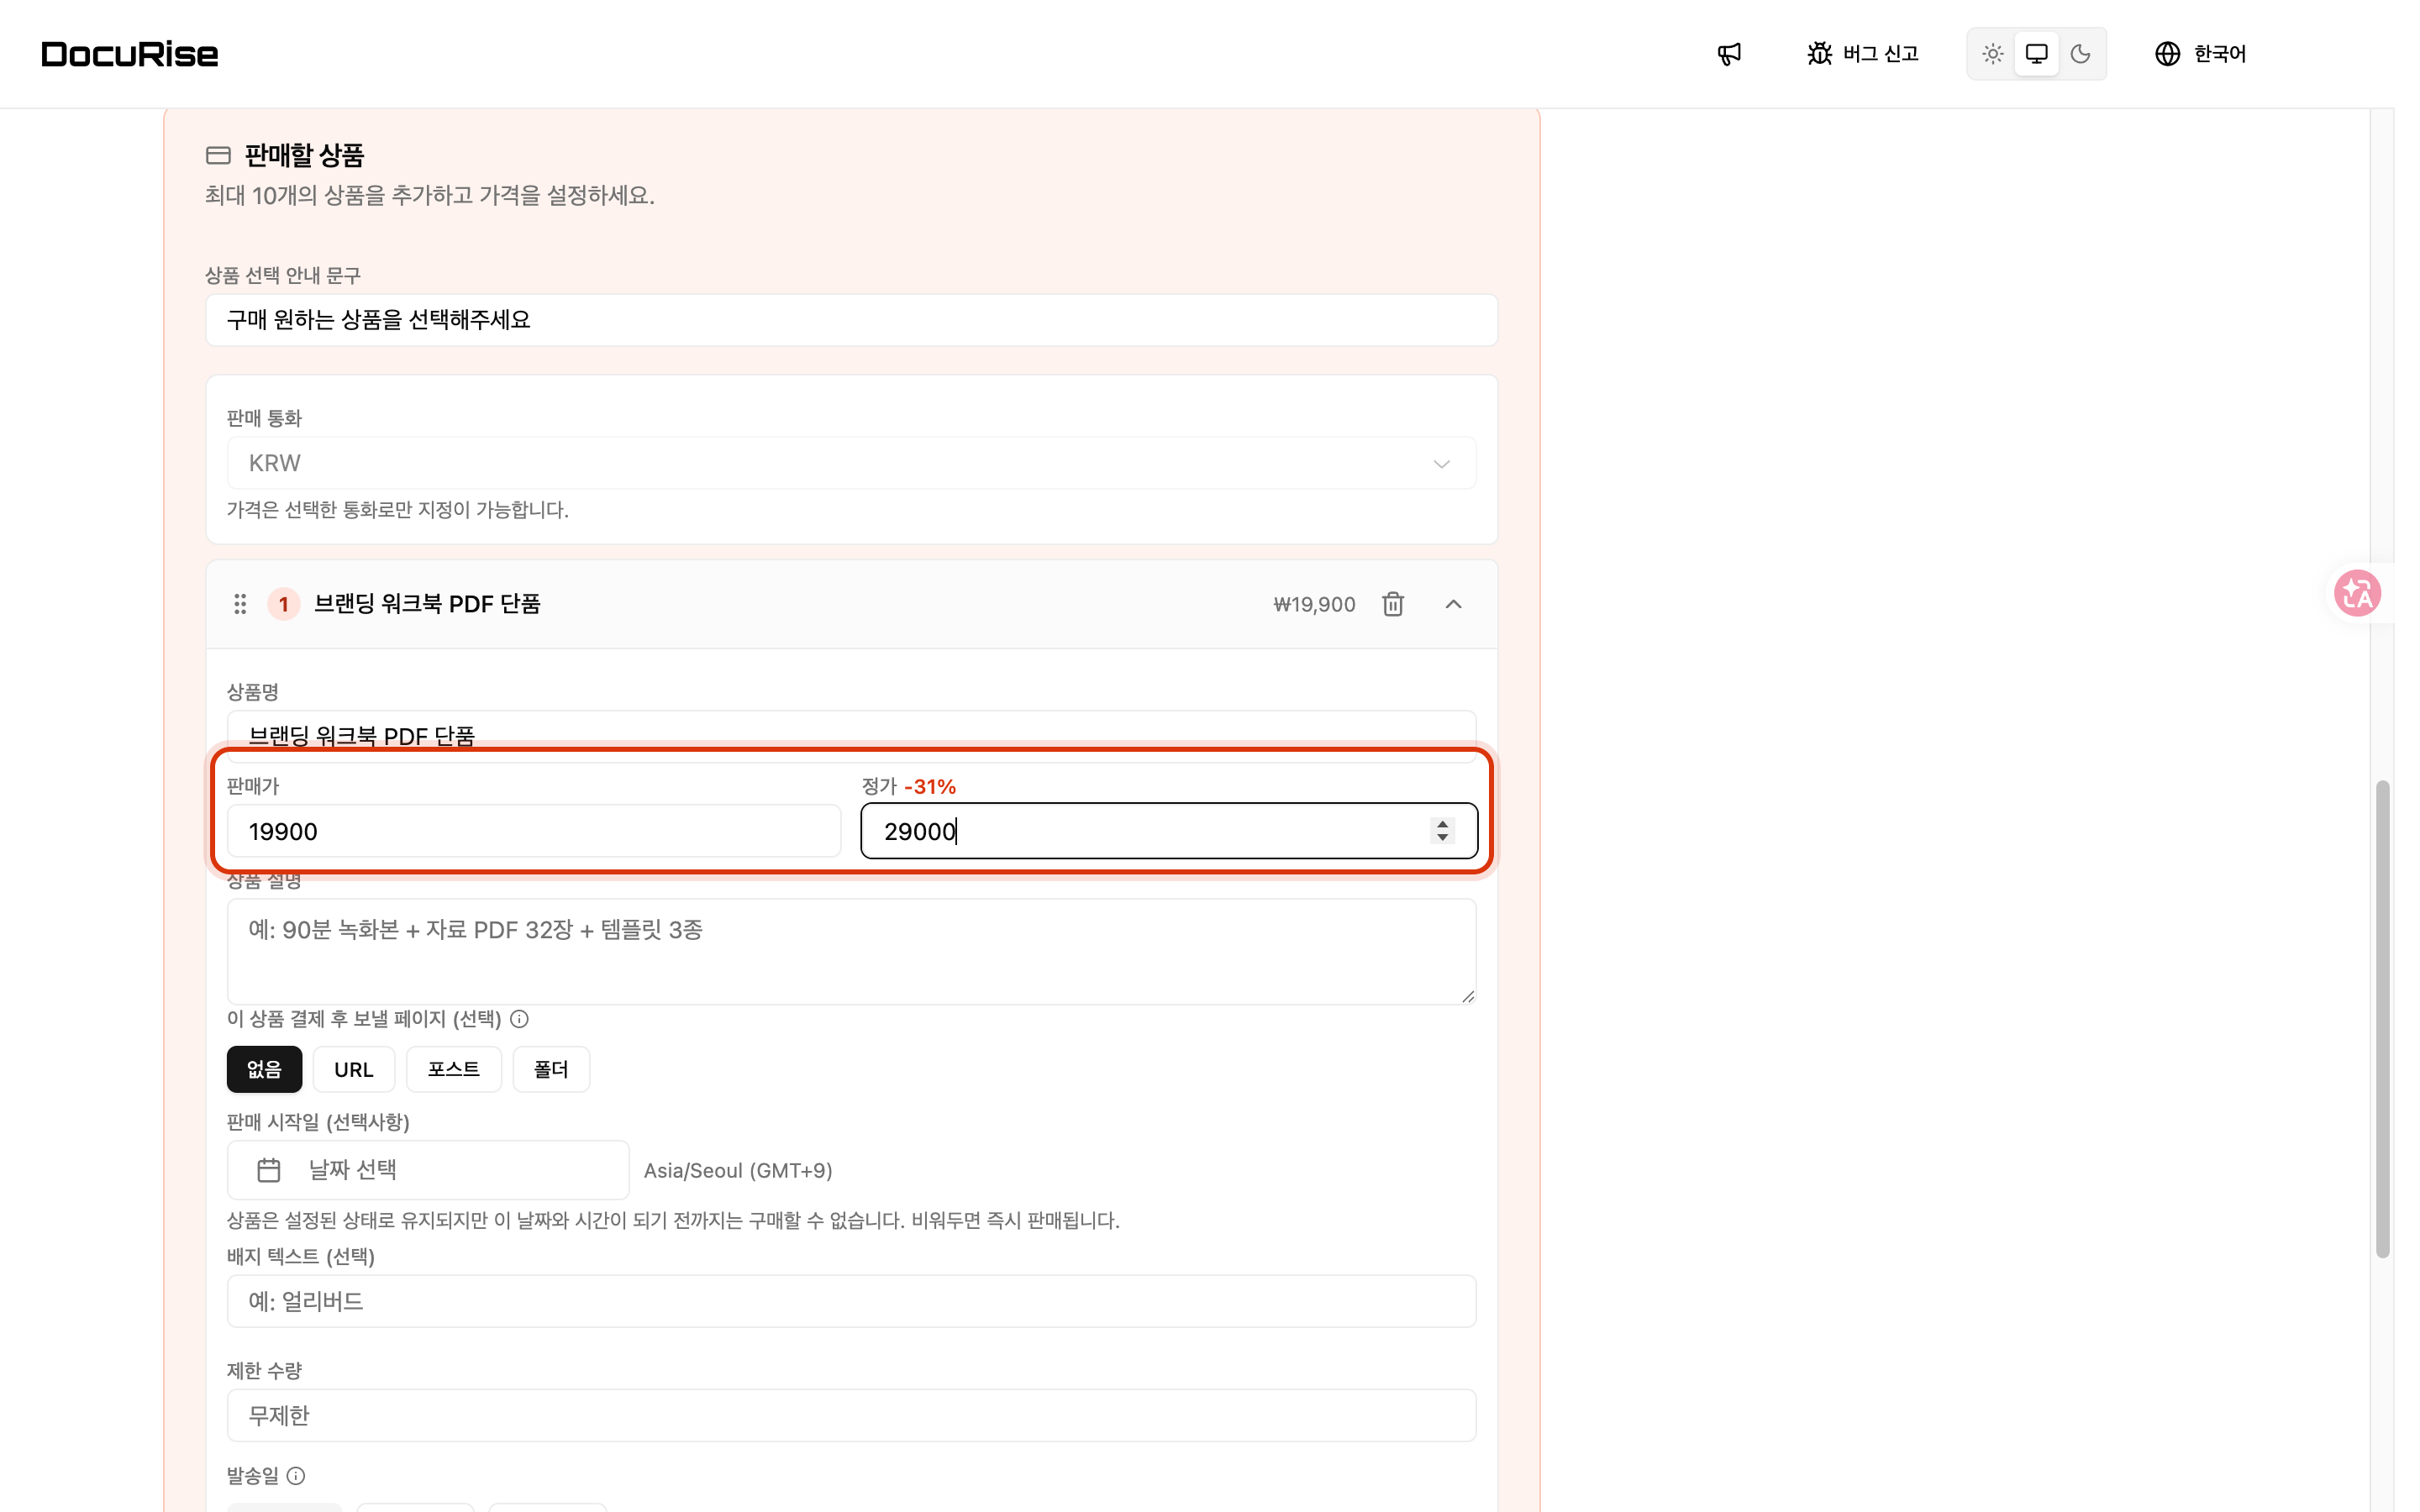
Task: Click the 상품 설명 textarea
Action: click(851, 951)
